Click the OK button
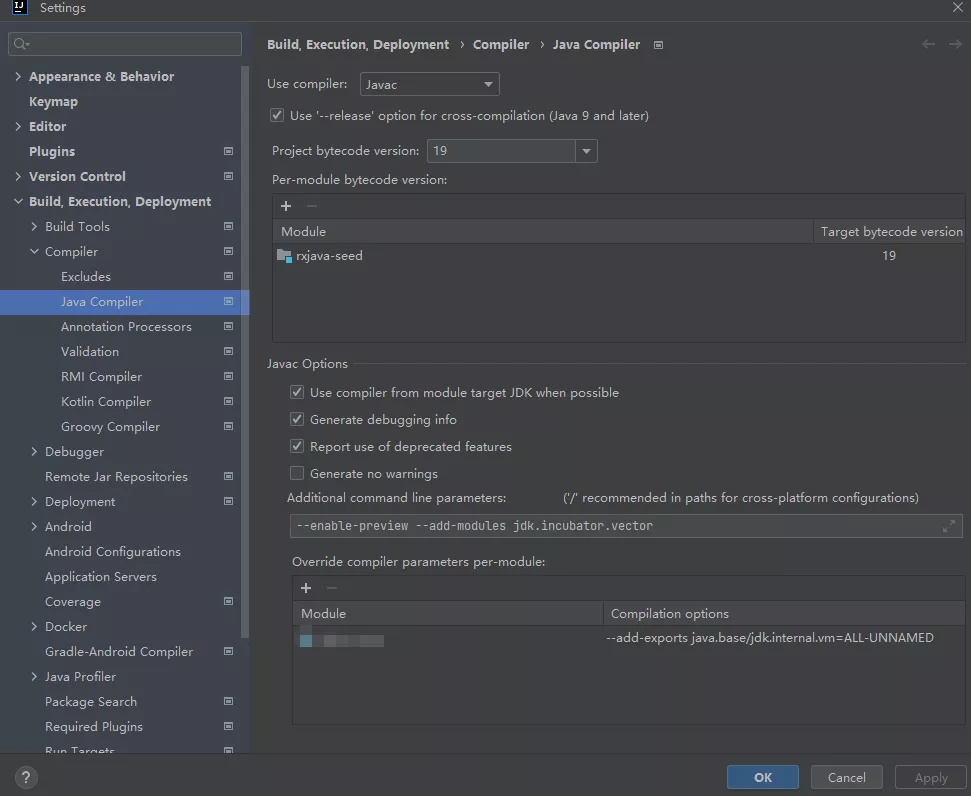The width and height of the screenshot is (971, 796). point(763,777)
